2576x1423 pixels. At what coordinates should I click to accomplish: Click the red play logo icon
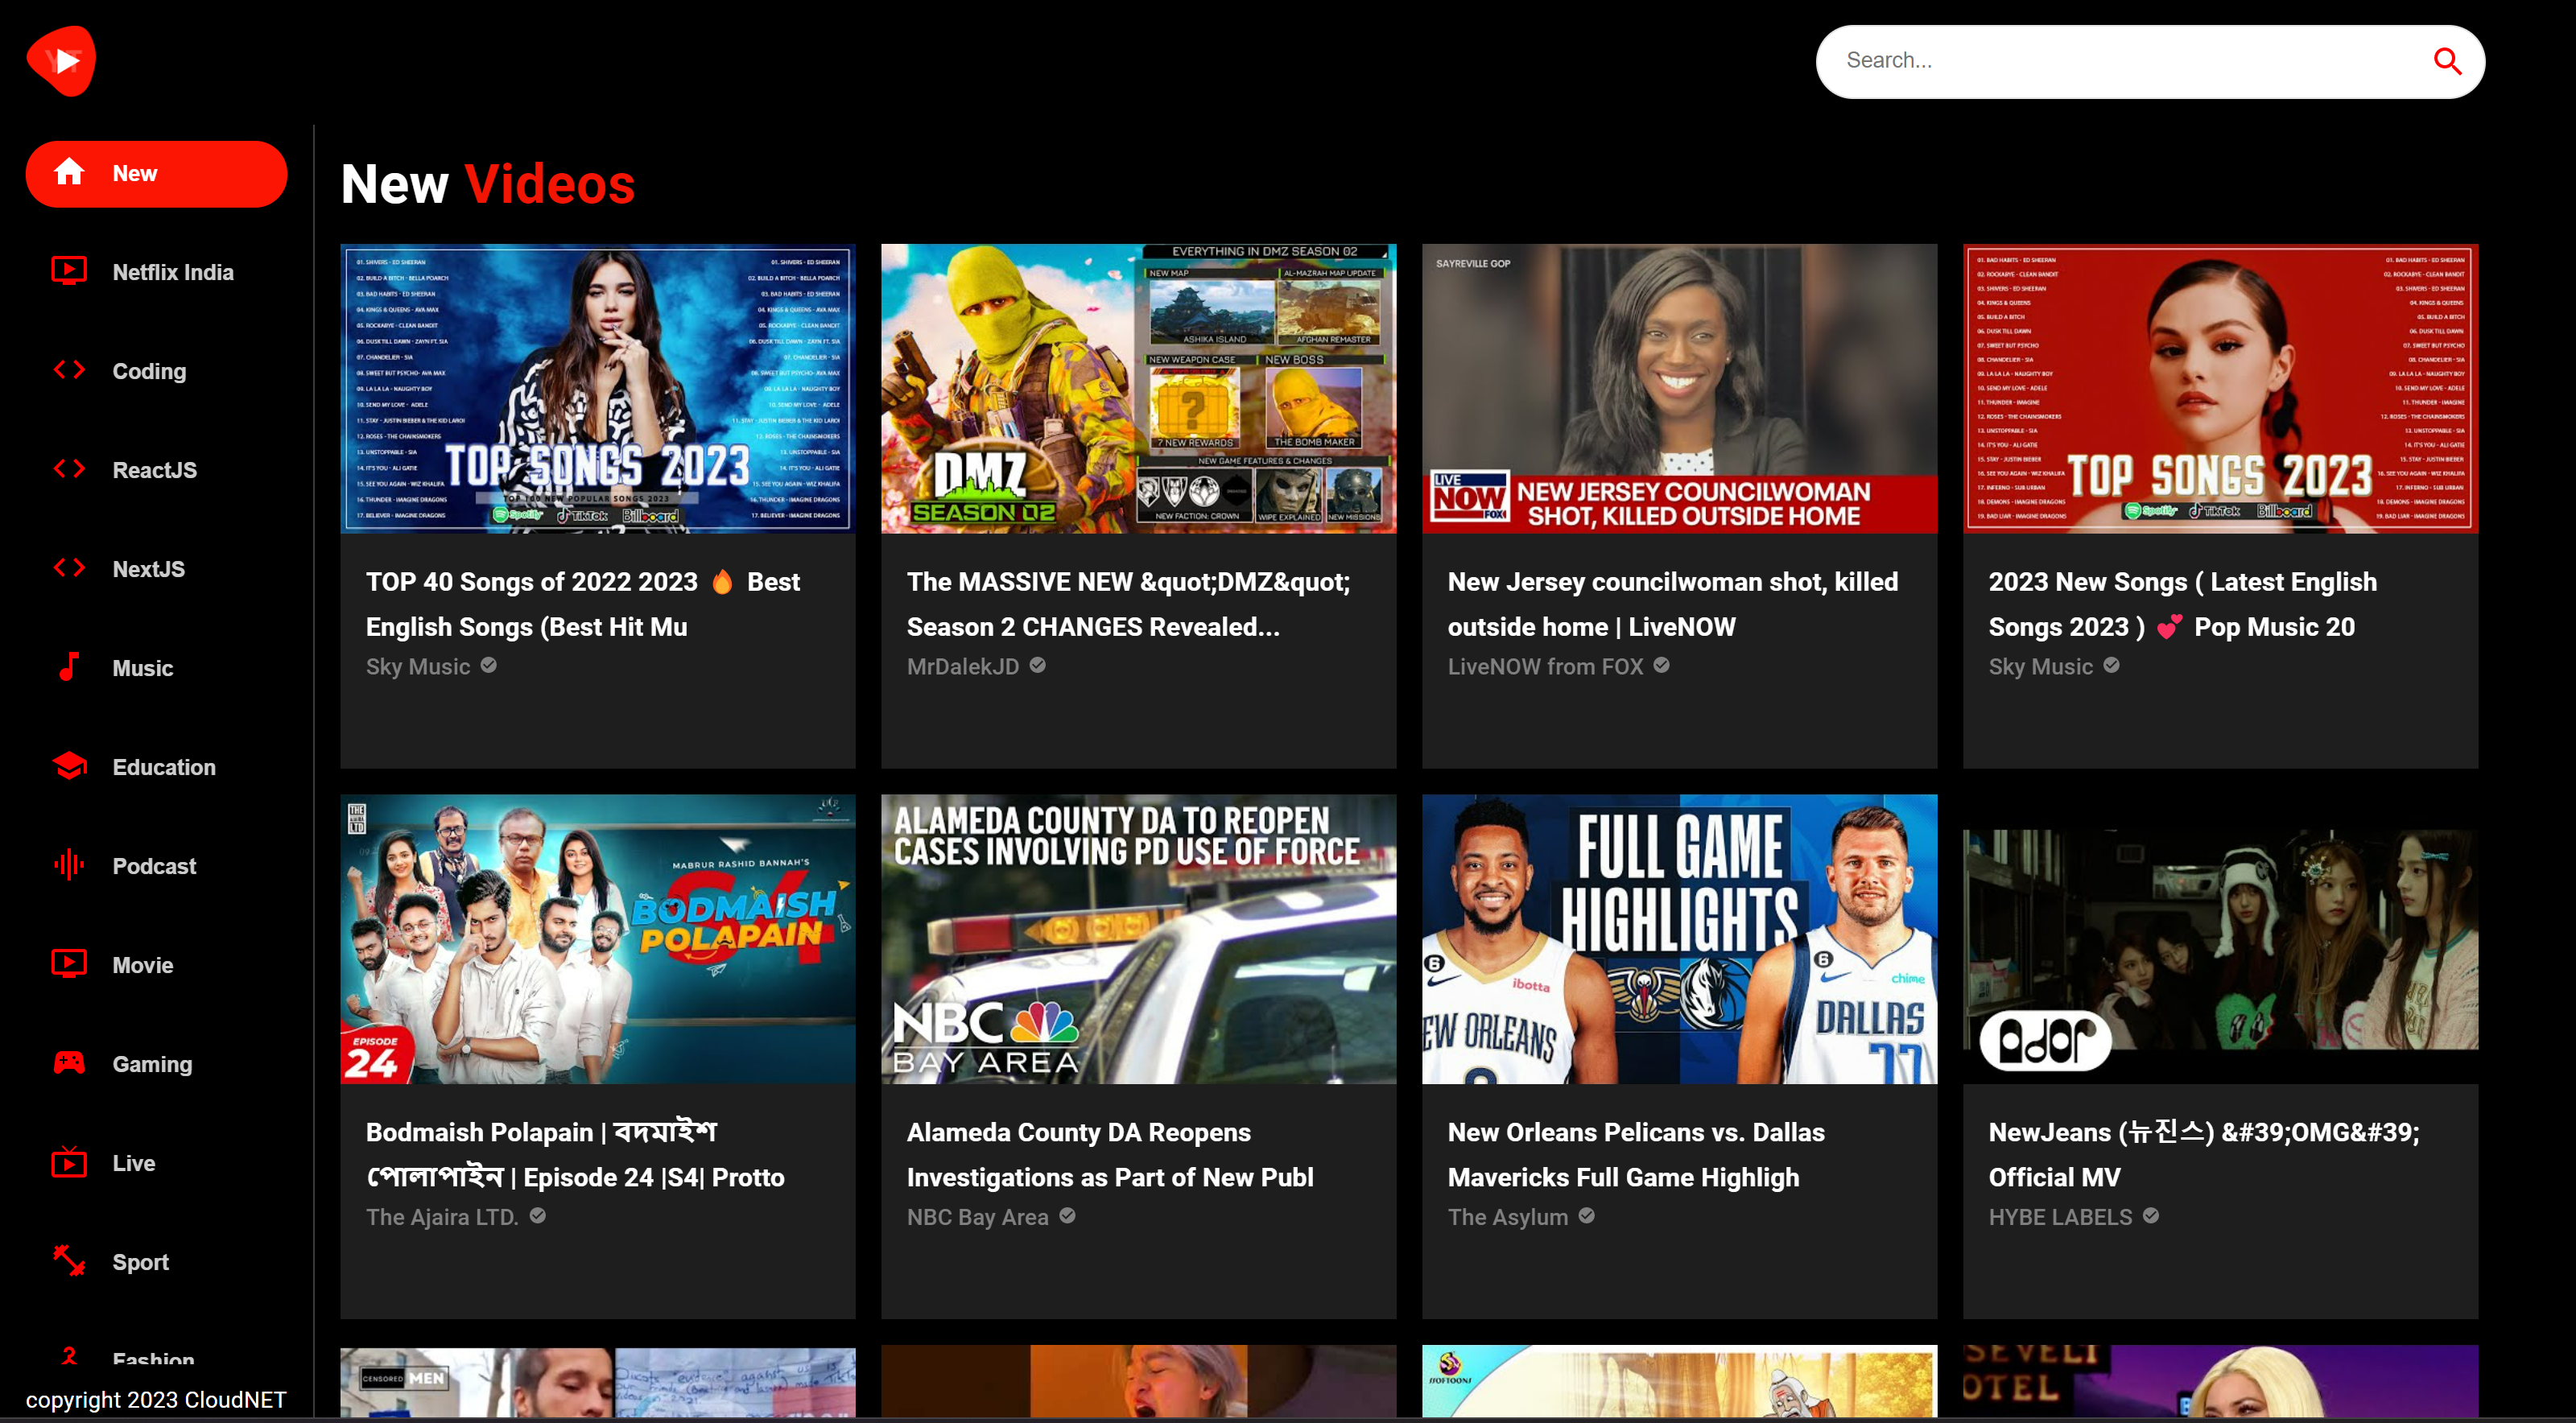click(61, 61)
